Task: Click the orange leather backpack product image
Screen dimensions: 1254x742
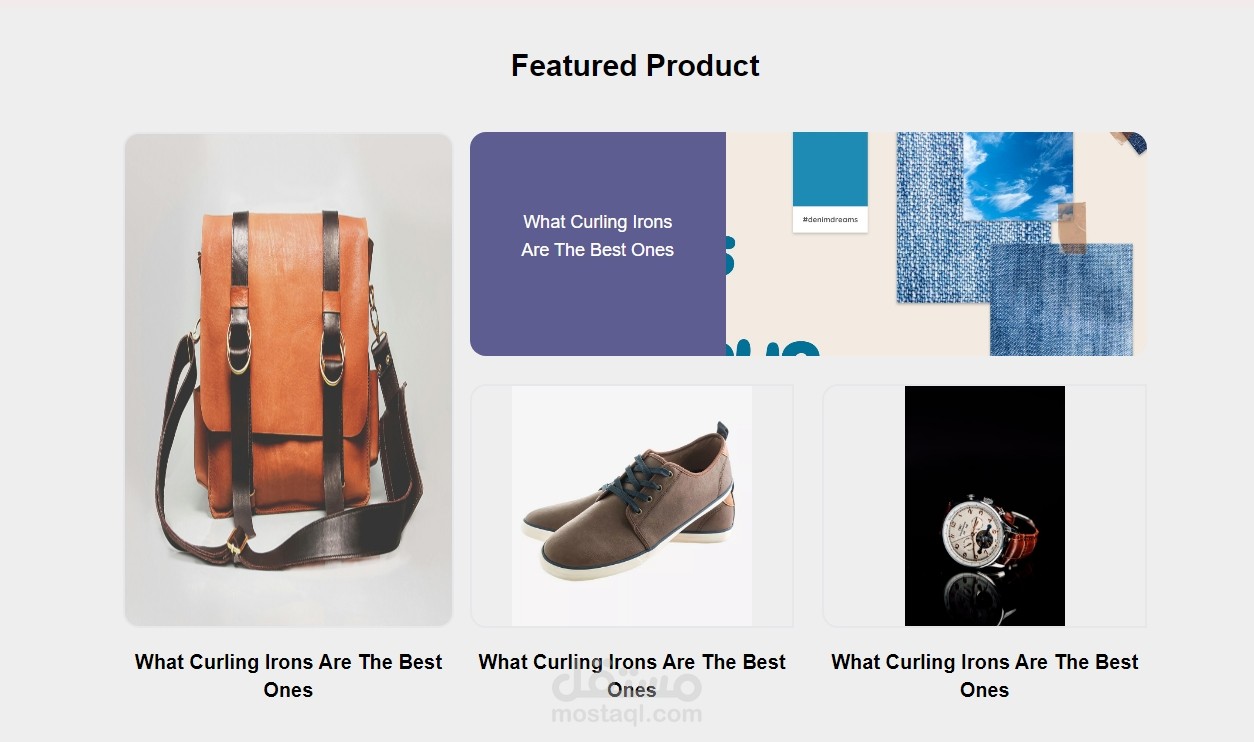Action: pyautogui.click(x=288, y=380)
